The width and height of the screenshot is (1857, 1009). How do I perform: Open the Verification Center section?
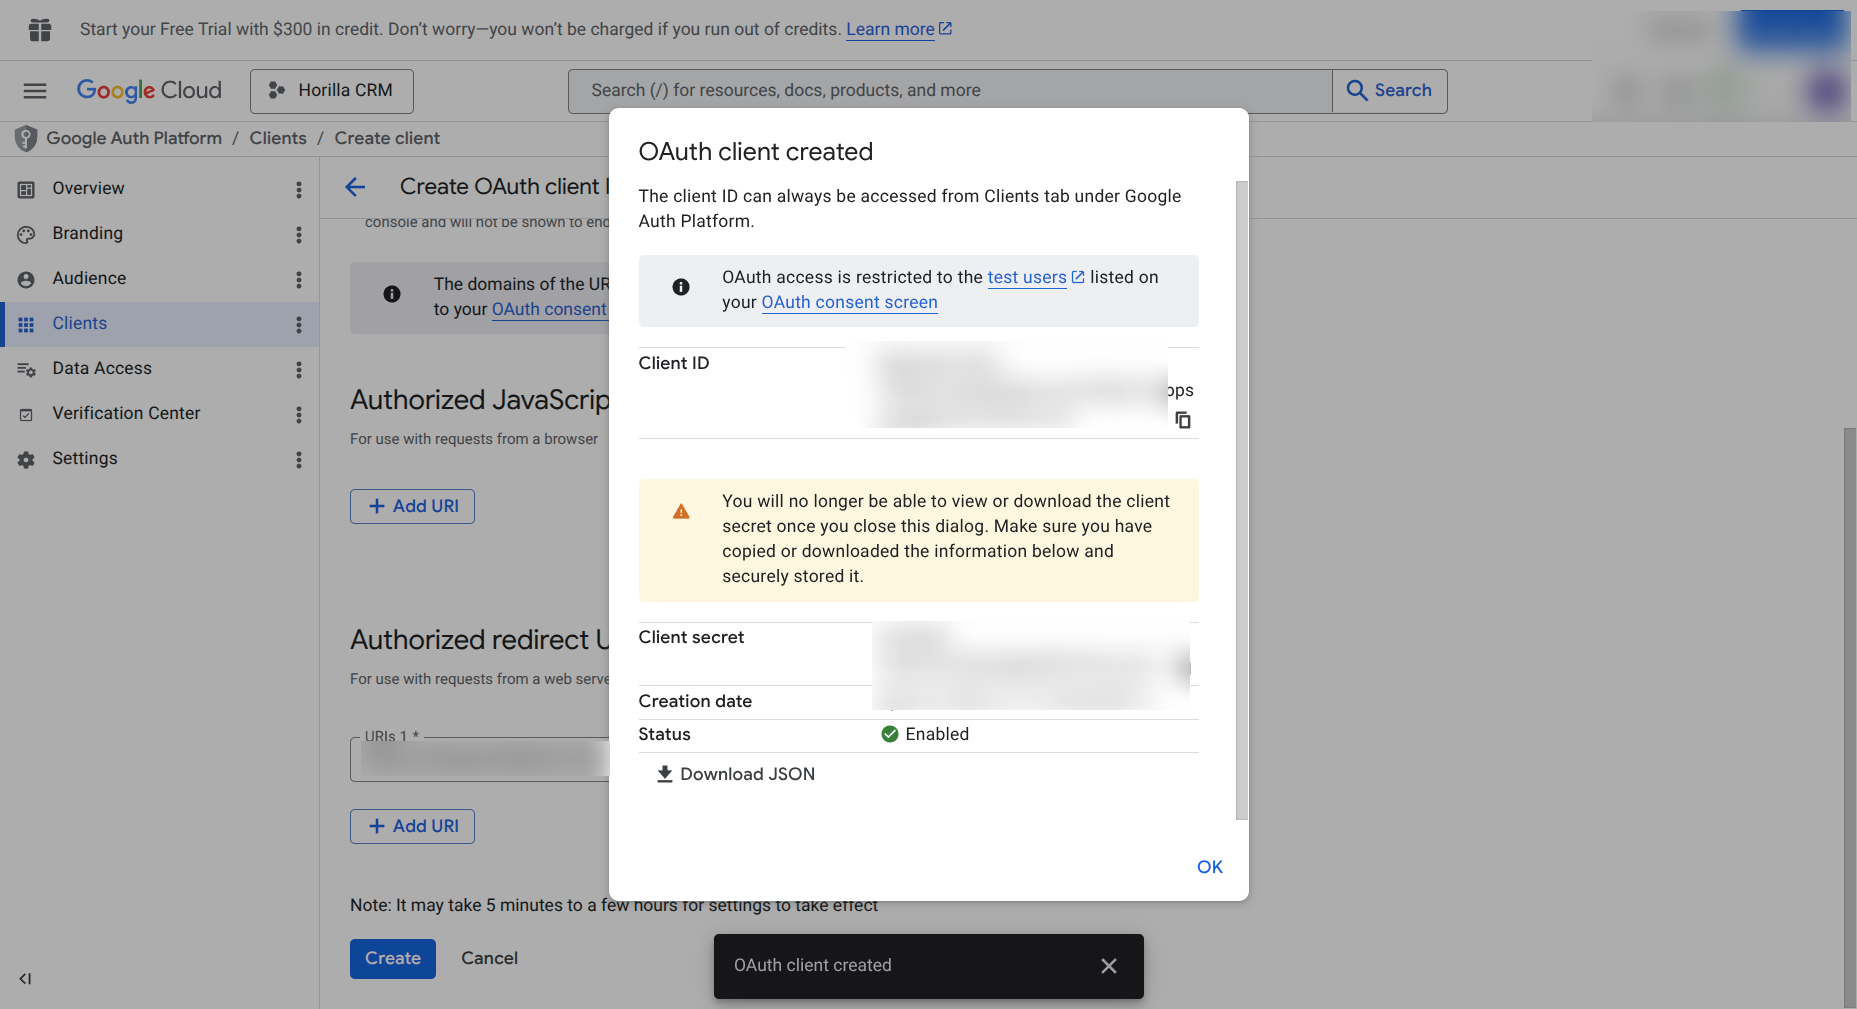pos(126,413)
